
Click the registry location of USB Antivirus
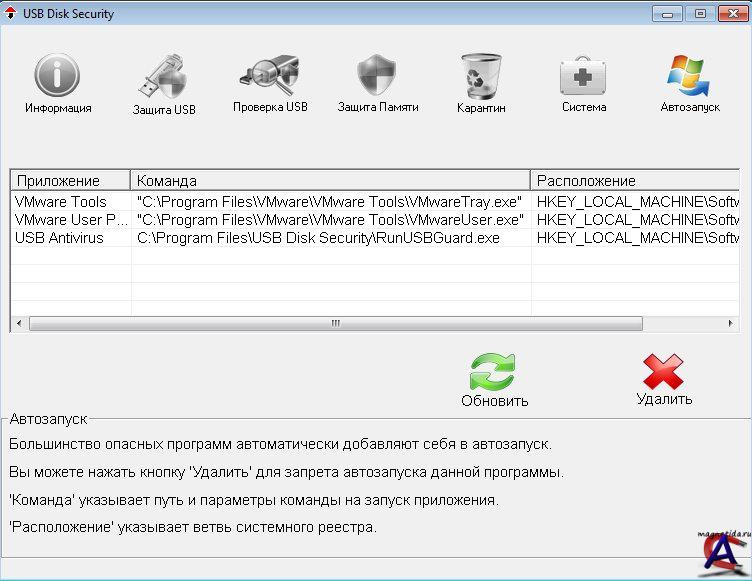click(x=635, y=238)
